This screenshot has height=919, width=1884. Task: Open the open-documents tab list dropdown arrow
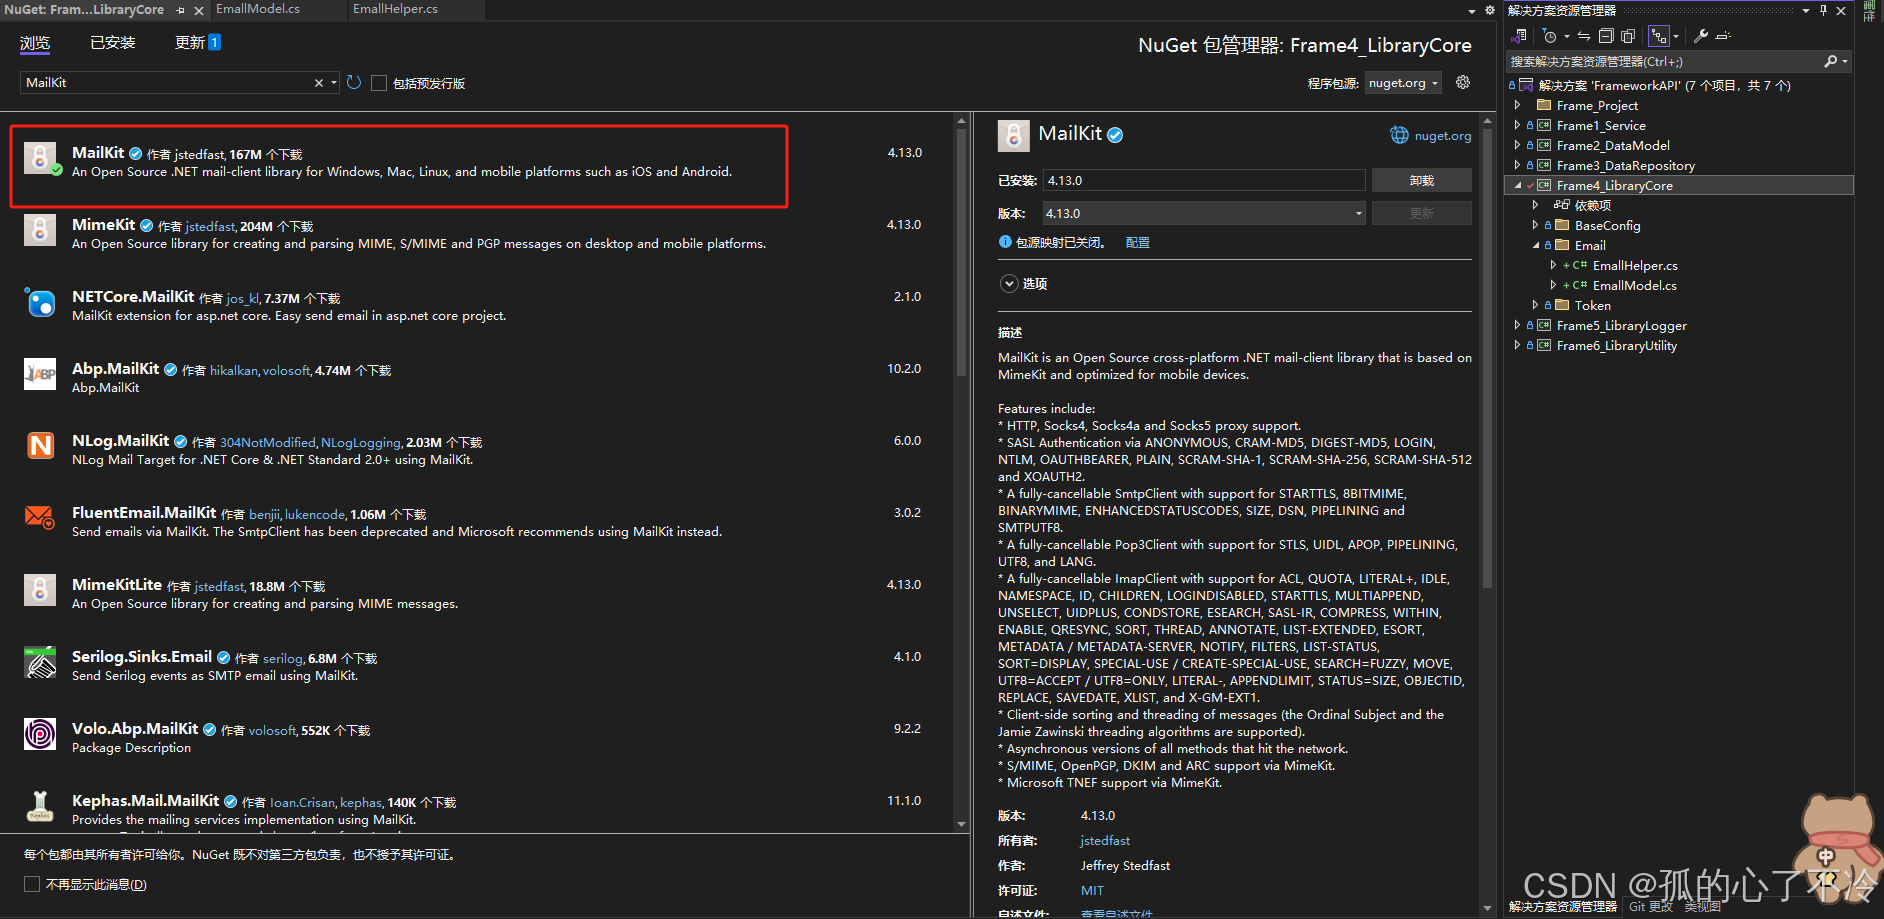pos(1471,11)
